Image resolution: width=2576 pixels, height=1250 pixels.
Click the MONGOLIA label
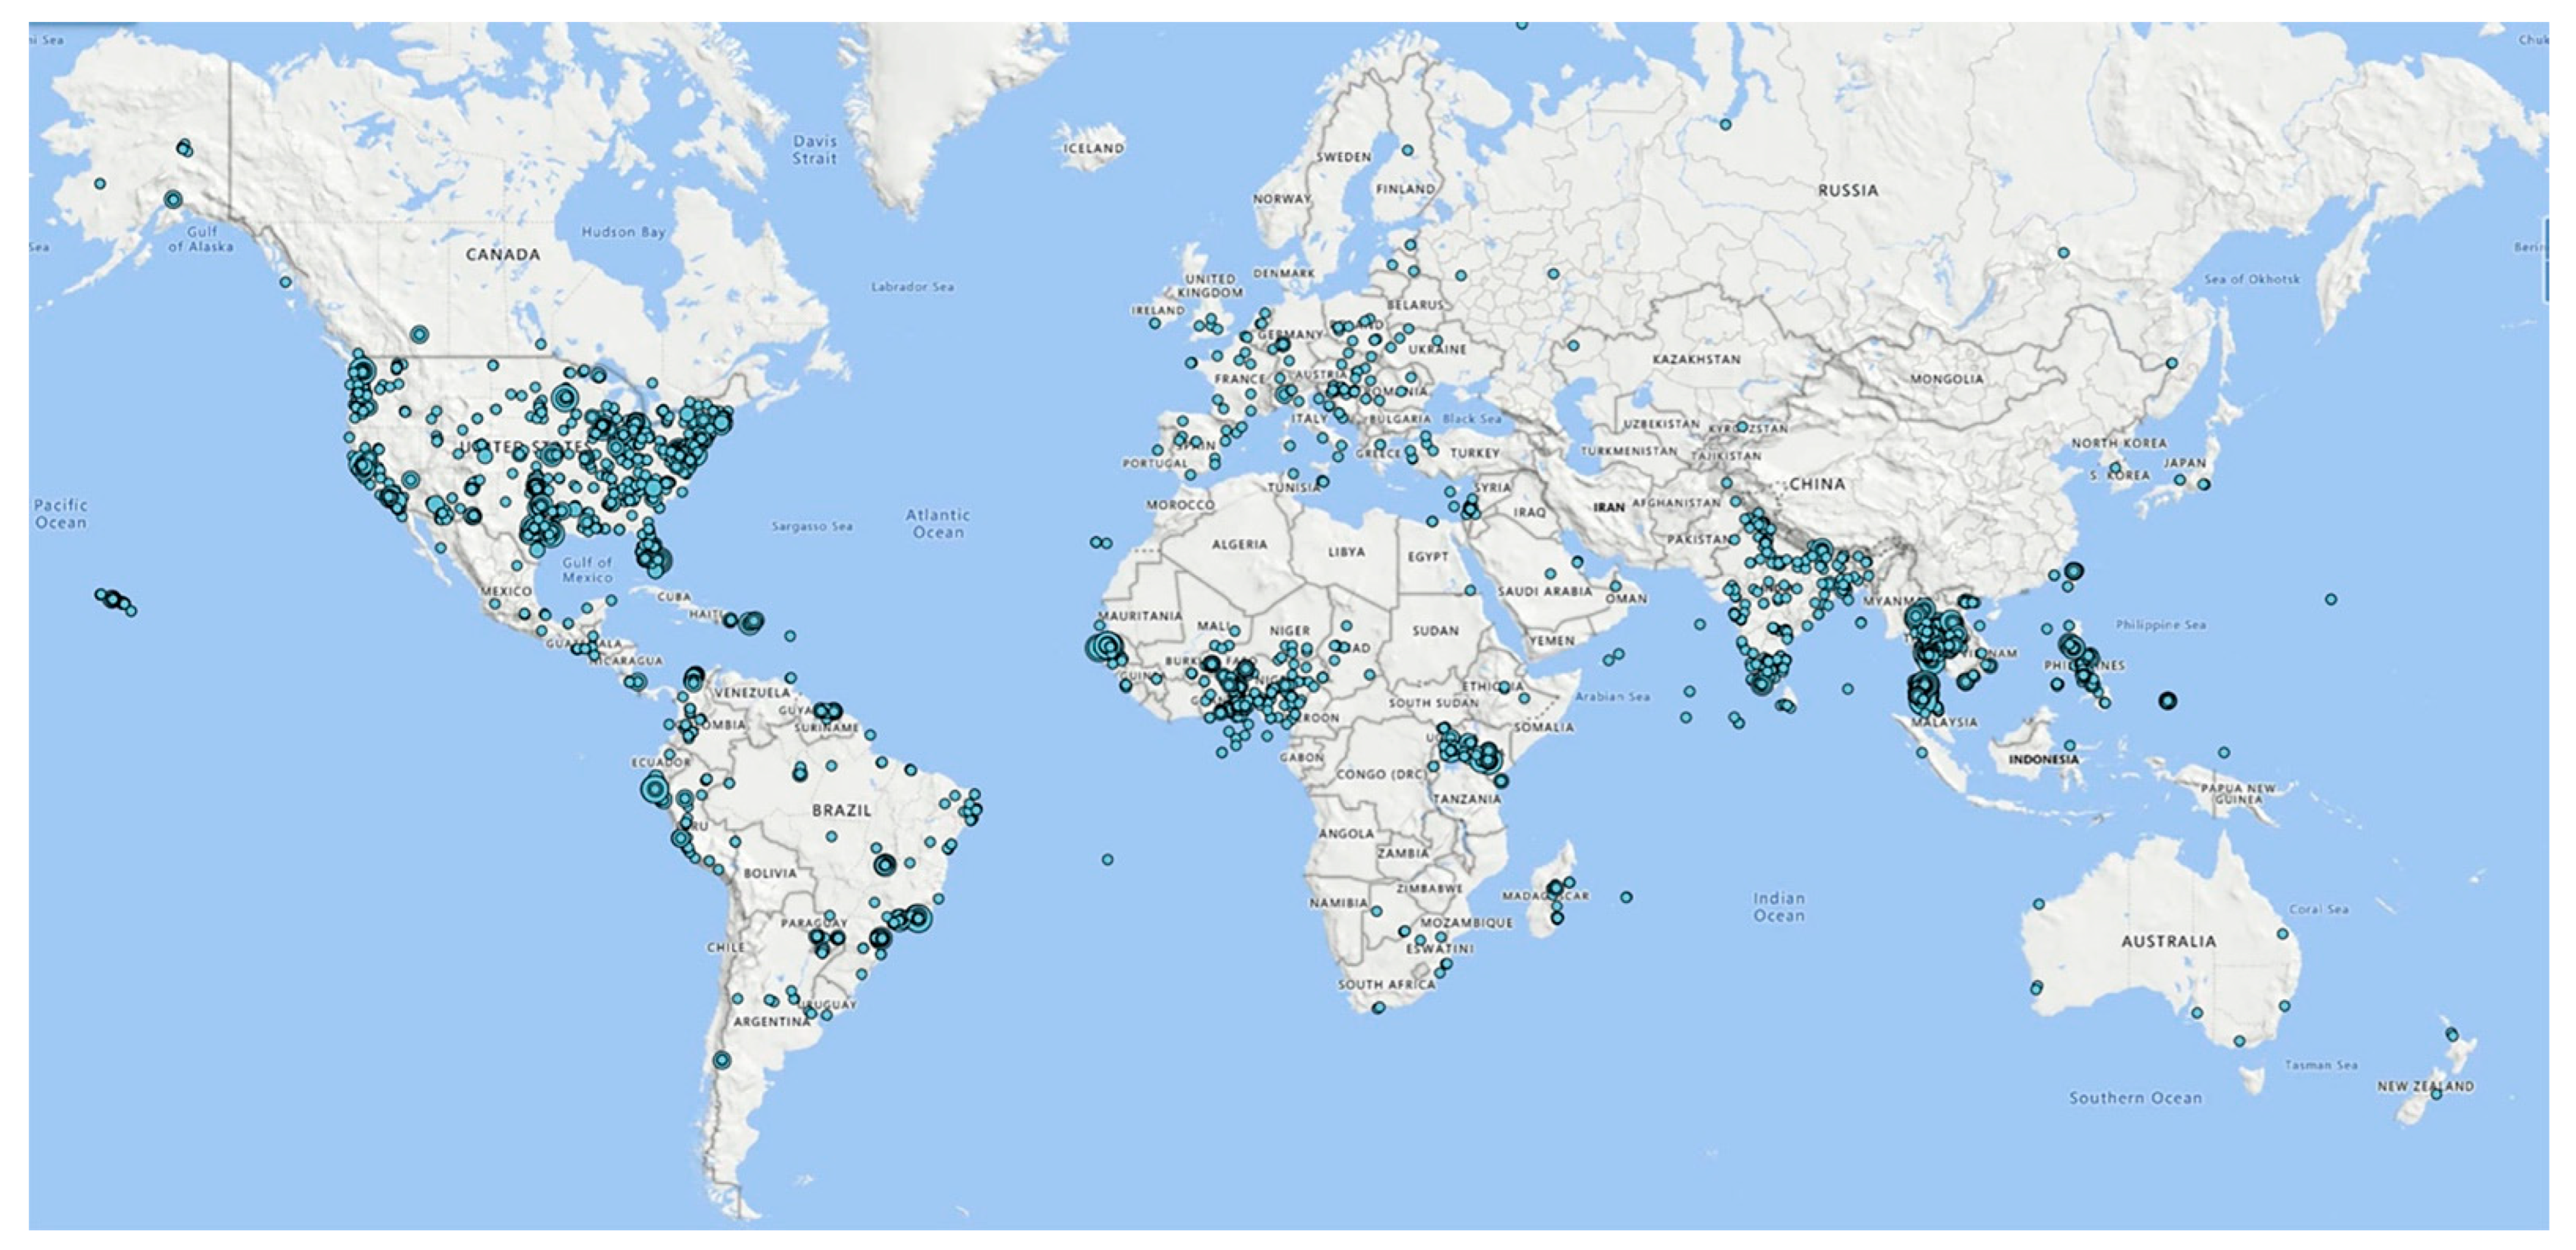[x=1947, y=379]
